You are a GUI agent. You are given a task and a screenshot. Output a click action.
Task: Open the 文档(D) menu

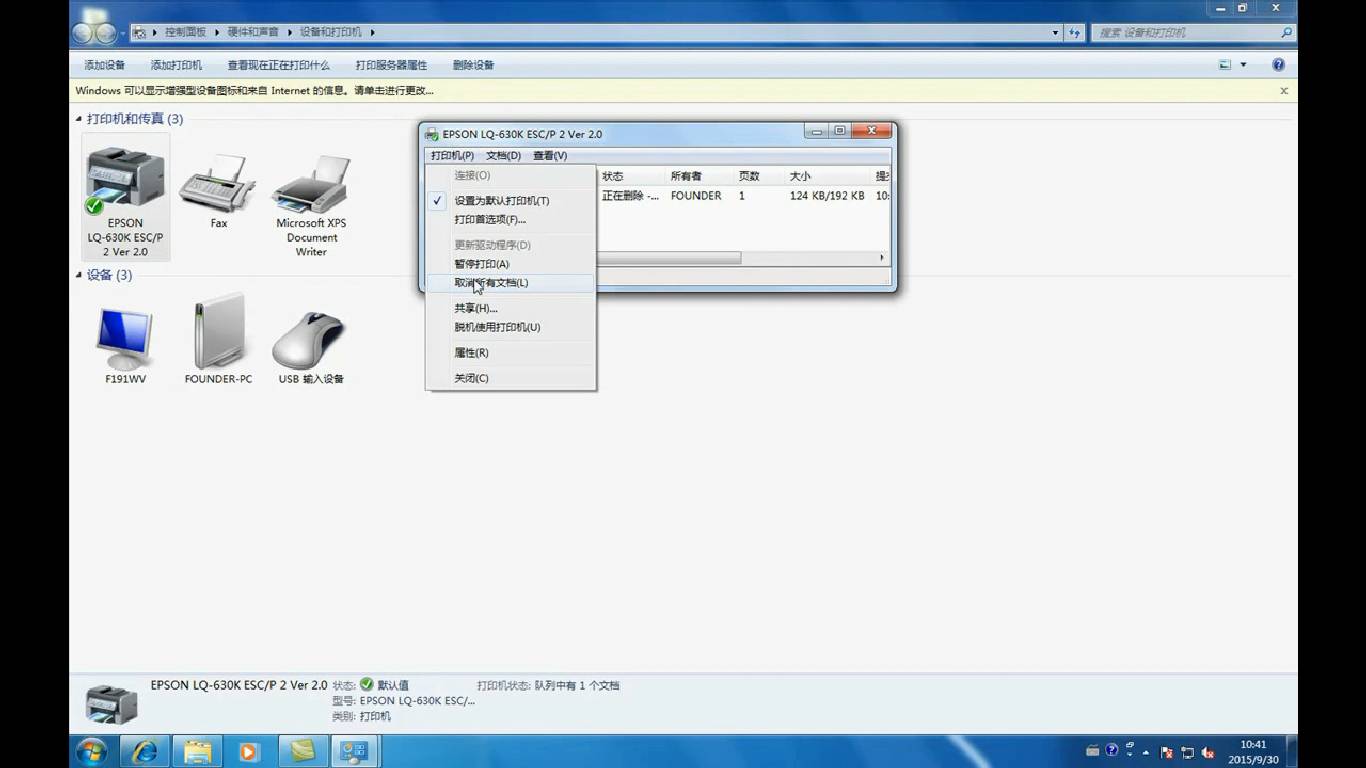click(503, 155)
